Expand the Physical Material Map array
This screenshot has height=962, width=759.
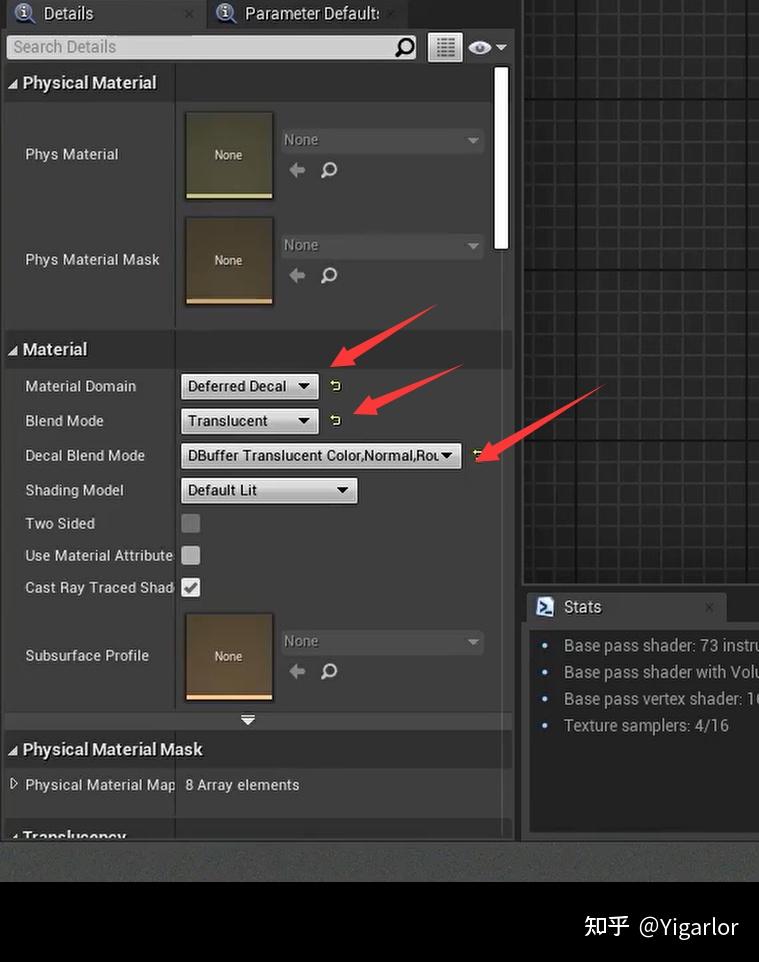click(14, 783)
